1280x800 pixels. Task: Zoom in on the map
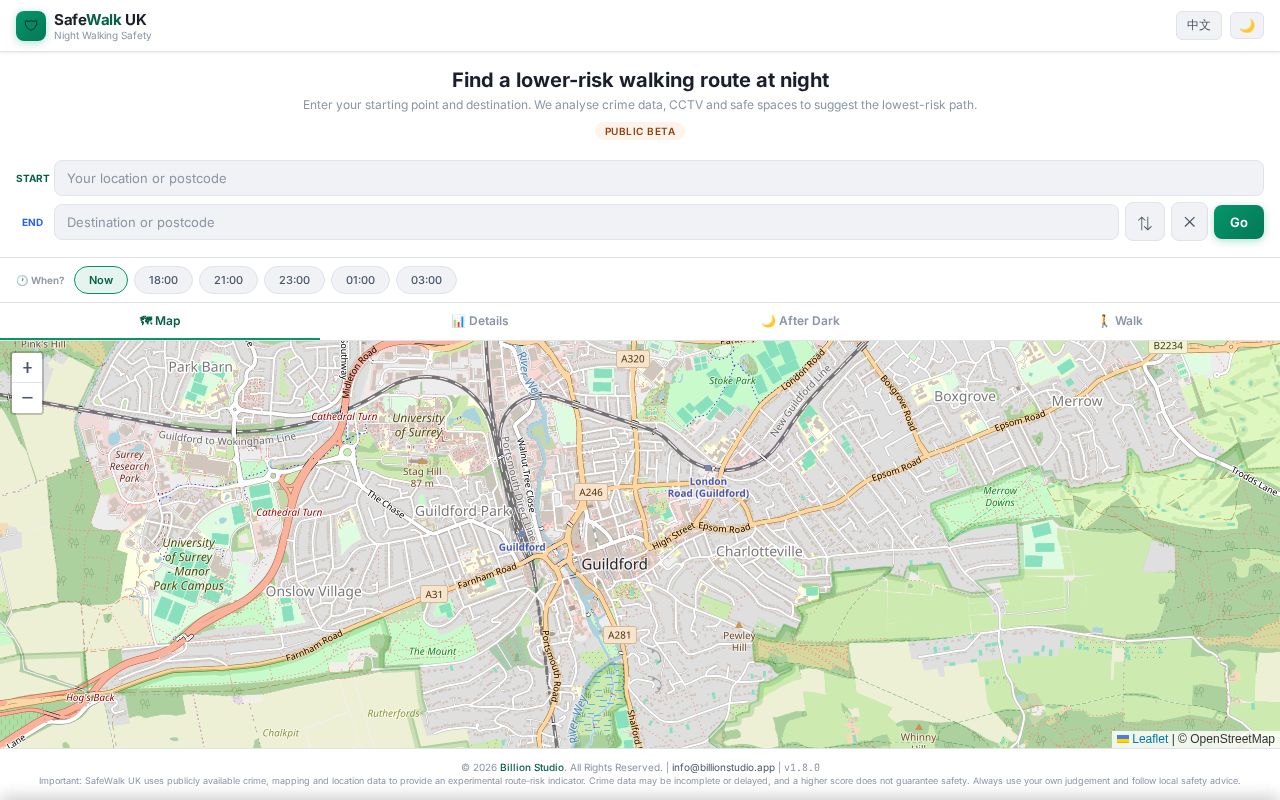pyautogui.click(x=27, y=368)
